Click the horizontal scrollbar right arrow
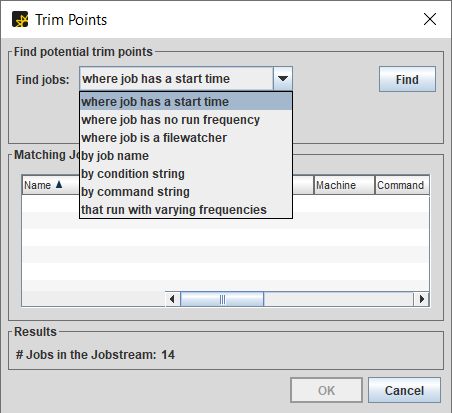This screenshot has width=452, height=413. [421, 299]
